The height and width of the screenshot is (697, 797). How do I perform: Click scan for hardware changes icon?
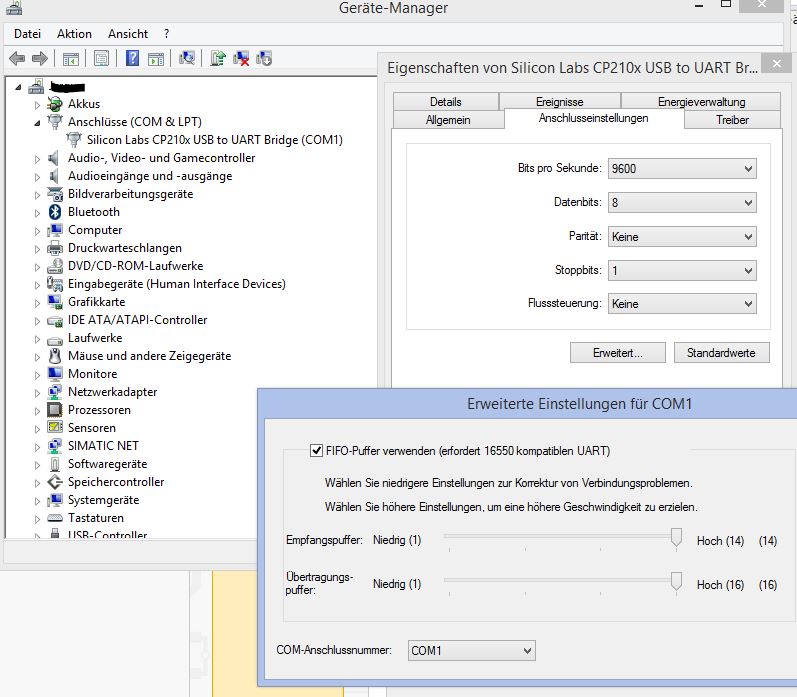coord(186,58)
